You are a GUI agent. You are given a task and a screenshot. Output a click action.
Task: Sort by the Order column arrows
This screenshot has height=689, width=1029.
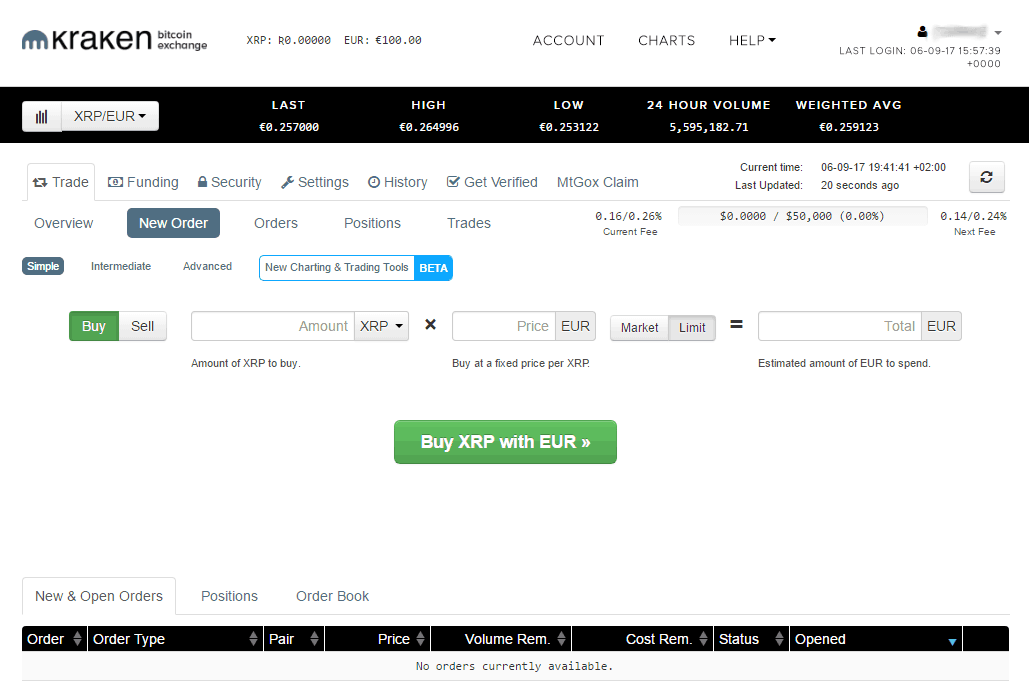(78, 639)
